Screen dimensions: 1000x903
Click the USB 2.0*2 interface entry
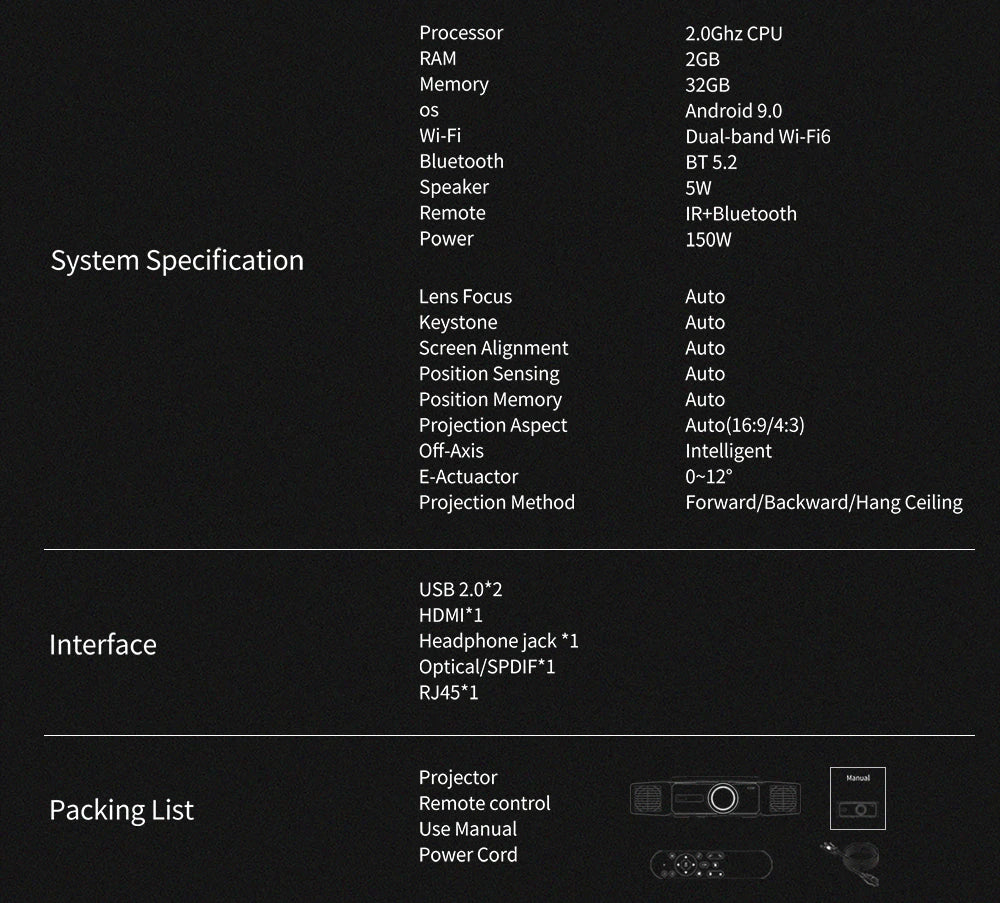click(x=460, y=589)
